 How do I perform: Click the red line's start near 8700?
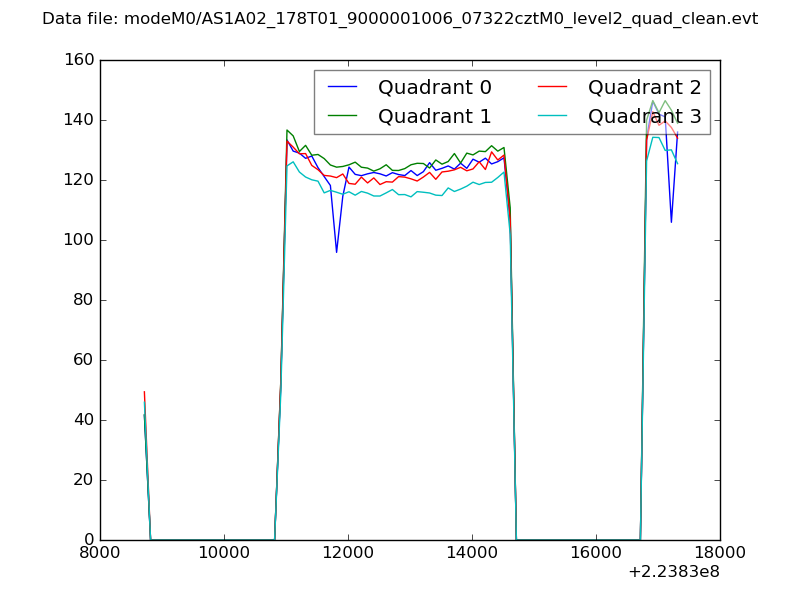(144, 392)
